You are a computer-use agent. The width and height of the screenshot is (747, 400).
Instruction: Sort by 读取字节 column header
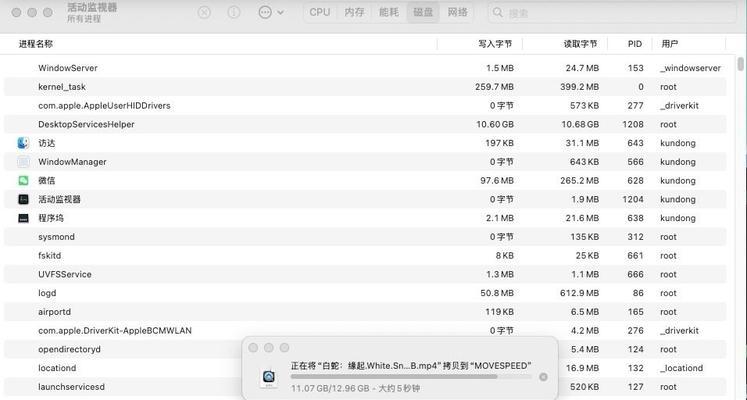[580, 44]
